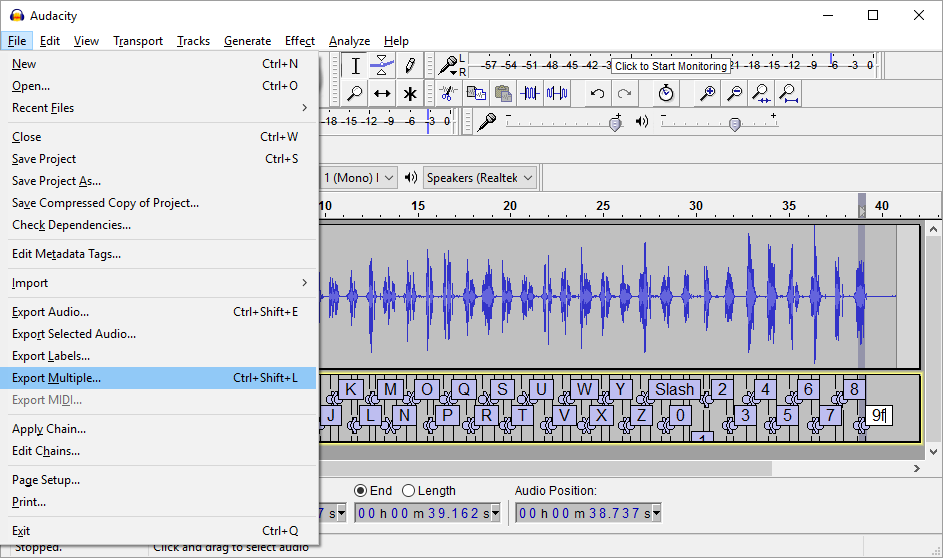
Task: Open the 1 (Mono) channels dropdown
Action: pos(358,177)
